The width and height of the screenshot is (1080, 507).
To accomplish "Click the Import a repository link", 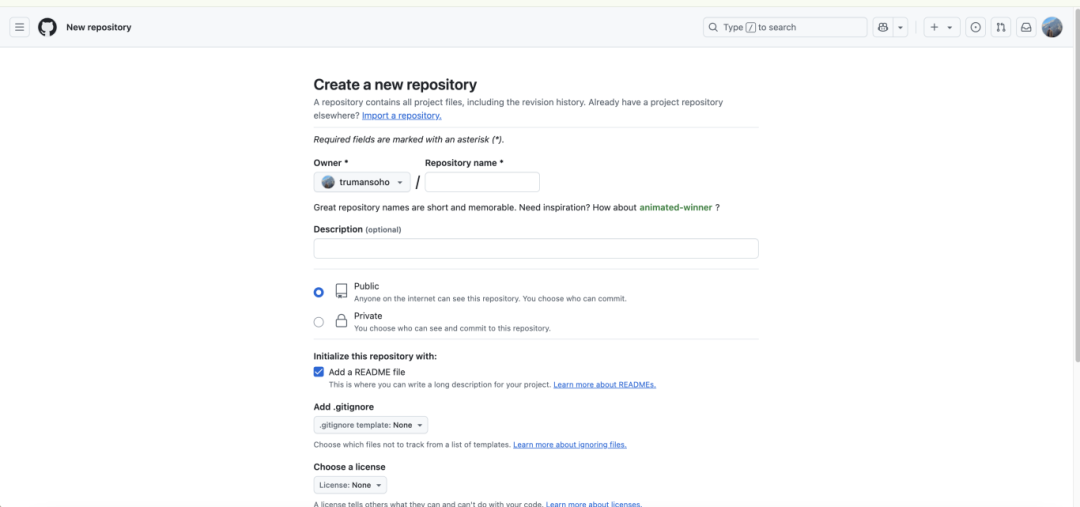I will coord(401,116).
